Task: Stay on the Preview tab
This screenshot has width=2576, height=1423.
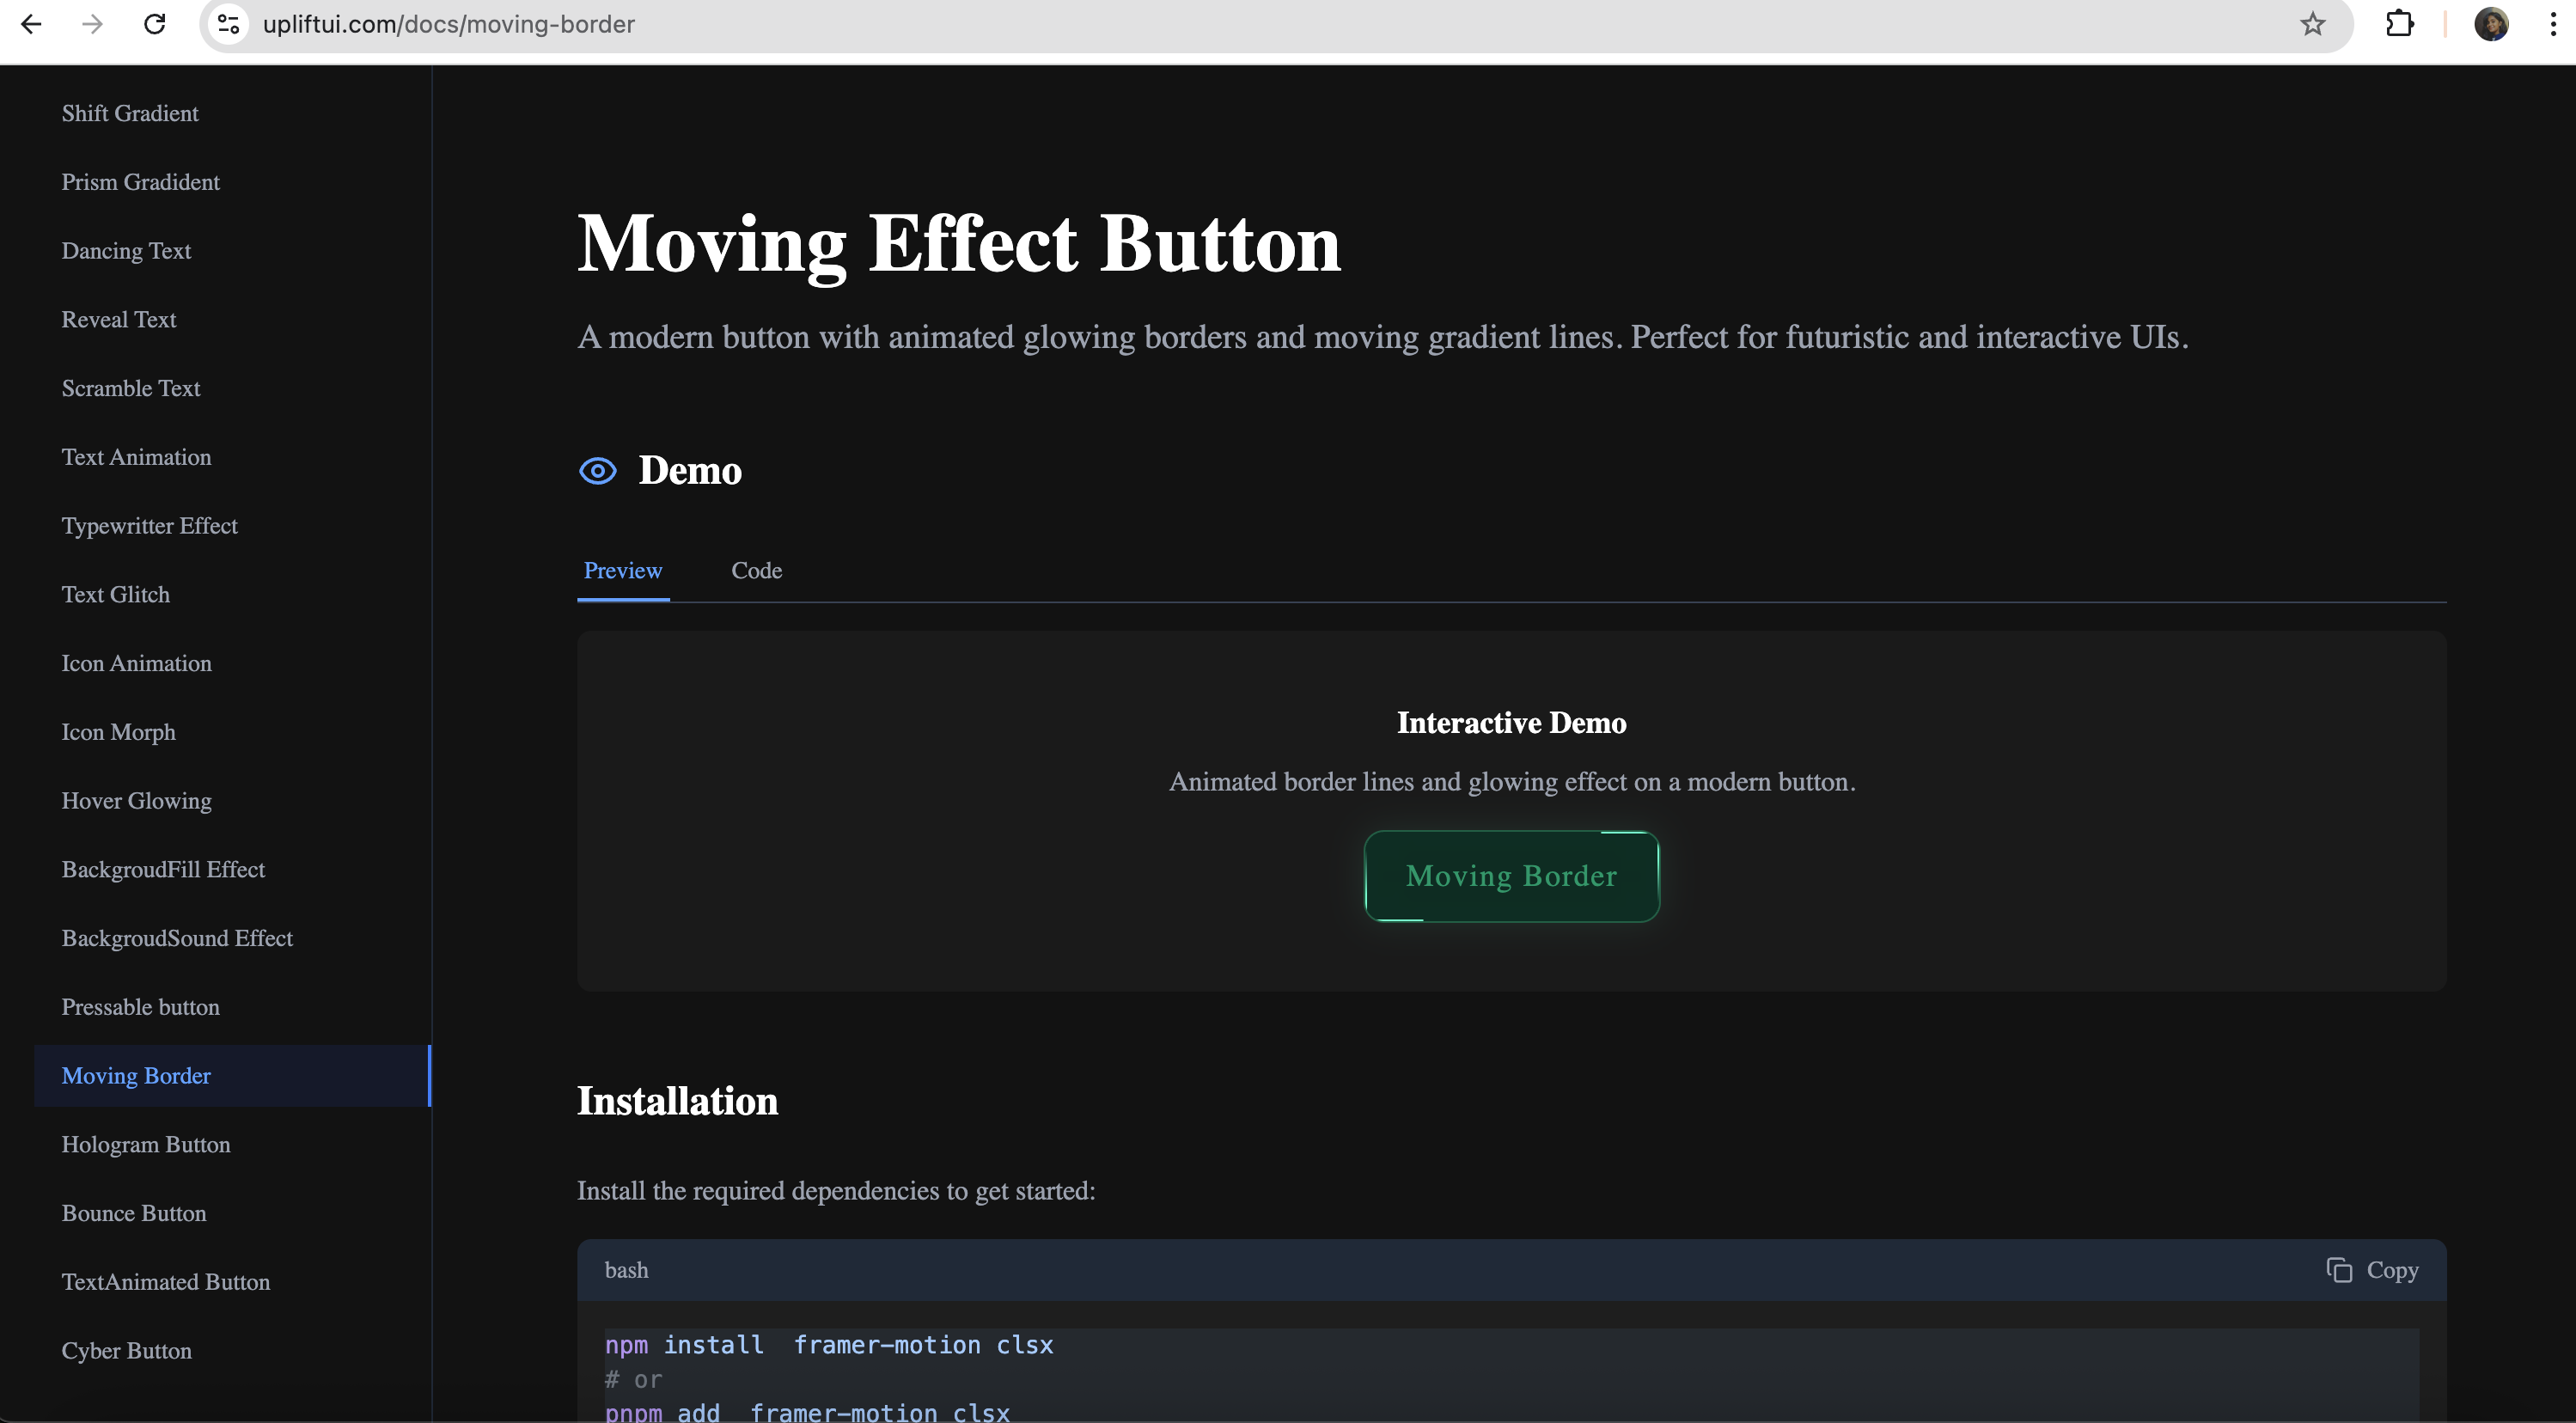Action: click(622, 570)
